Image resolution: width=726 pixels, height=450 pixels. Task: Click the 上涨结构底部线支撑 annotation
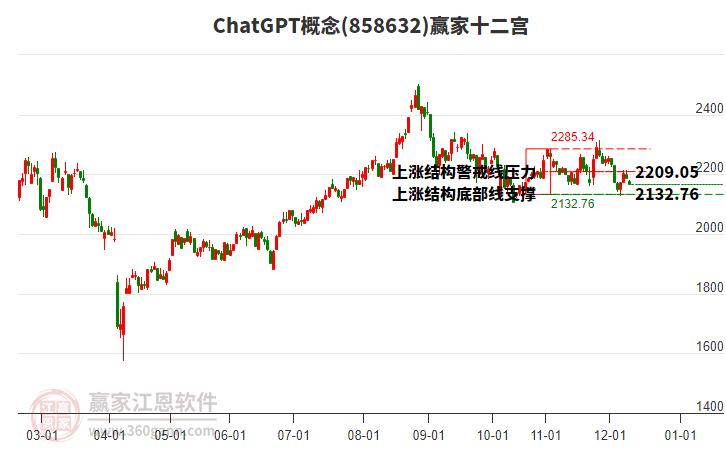click(463, 194)
